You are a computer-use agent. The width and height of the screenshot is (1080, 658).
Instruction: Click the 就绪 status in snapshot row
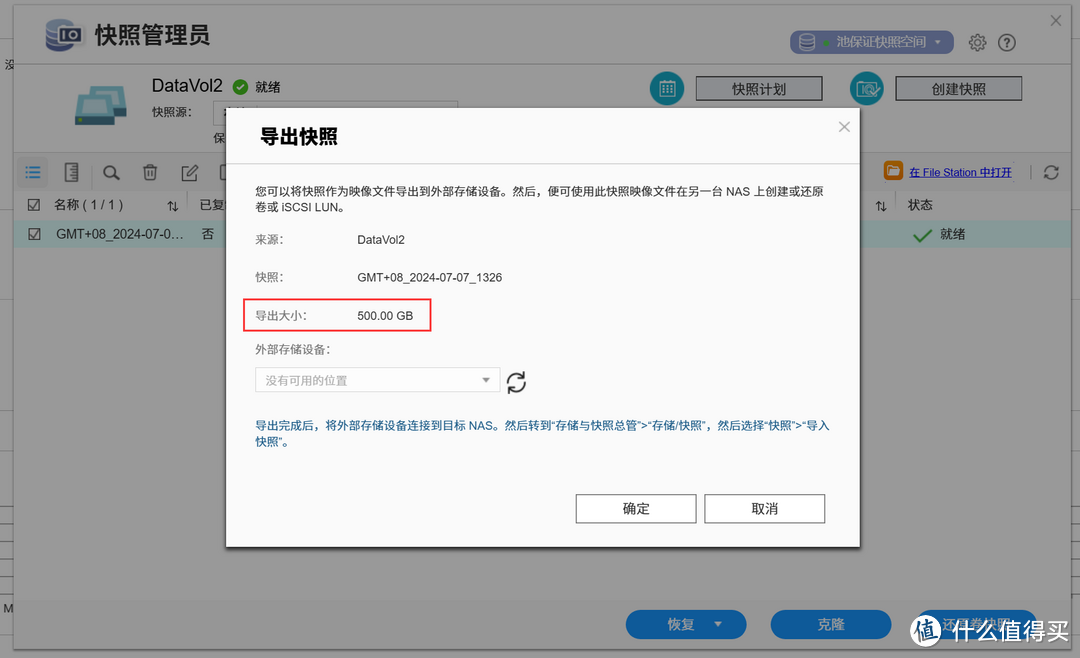tap(953, 234)
